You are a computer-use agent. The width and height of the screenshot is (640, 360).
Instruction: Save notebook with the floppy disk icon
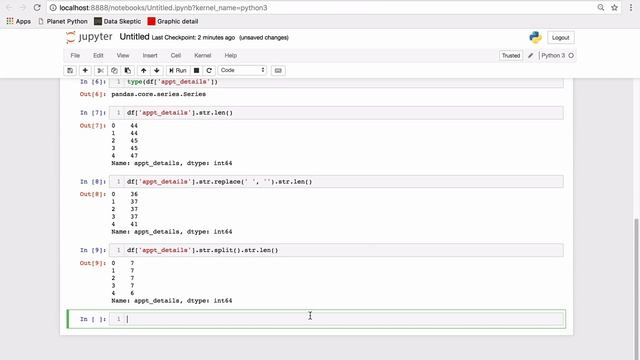point(70,71)
